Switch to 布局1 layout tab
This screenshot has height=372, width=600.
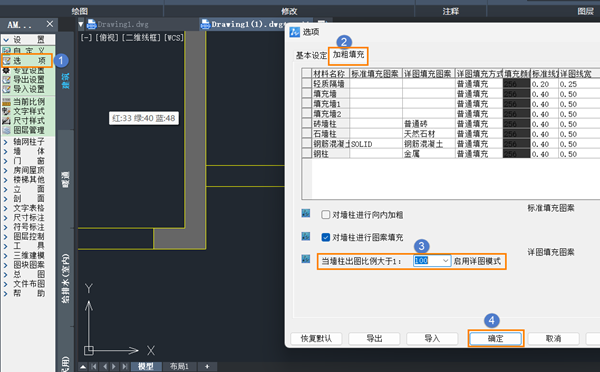click(x=179, y=367)
